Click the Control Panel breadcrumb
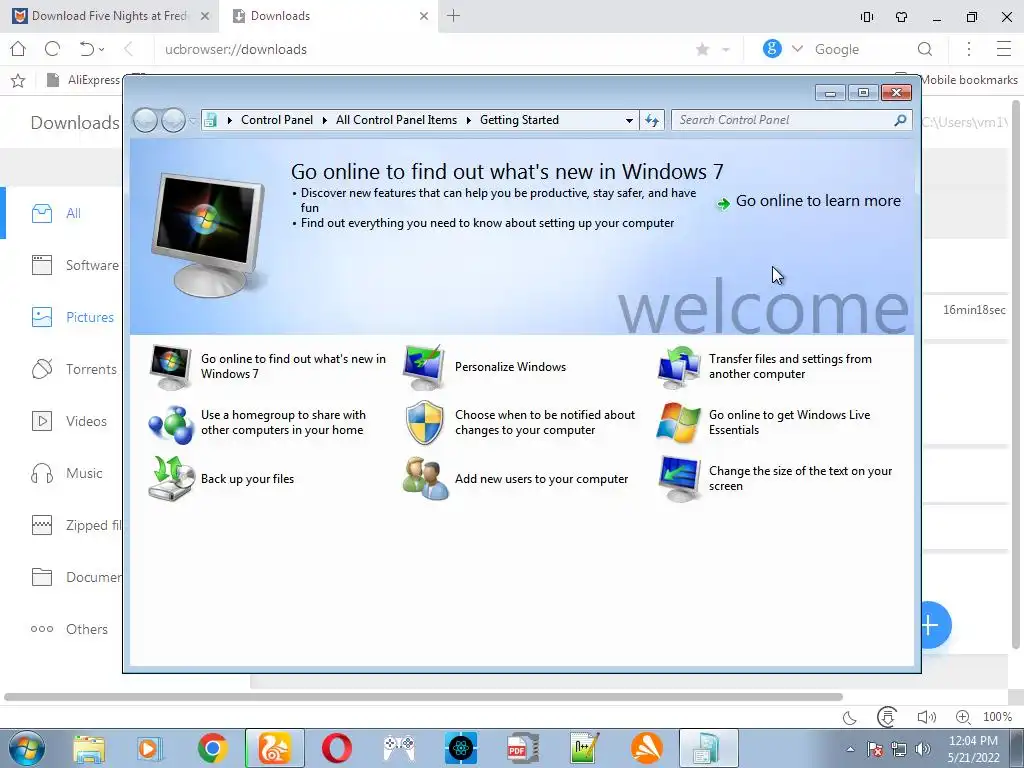 point(277,120)
